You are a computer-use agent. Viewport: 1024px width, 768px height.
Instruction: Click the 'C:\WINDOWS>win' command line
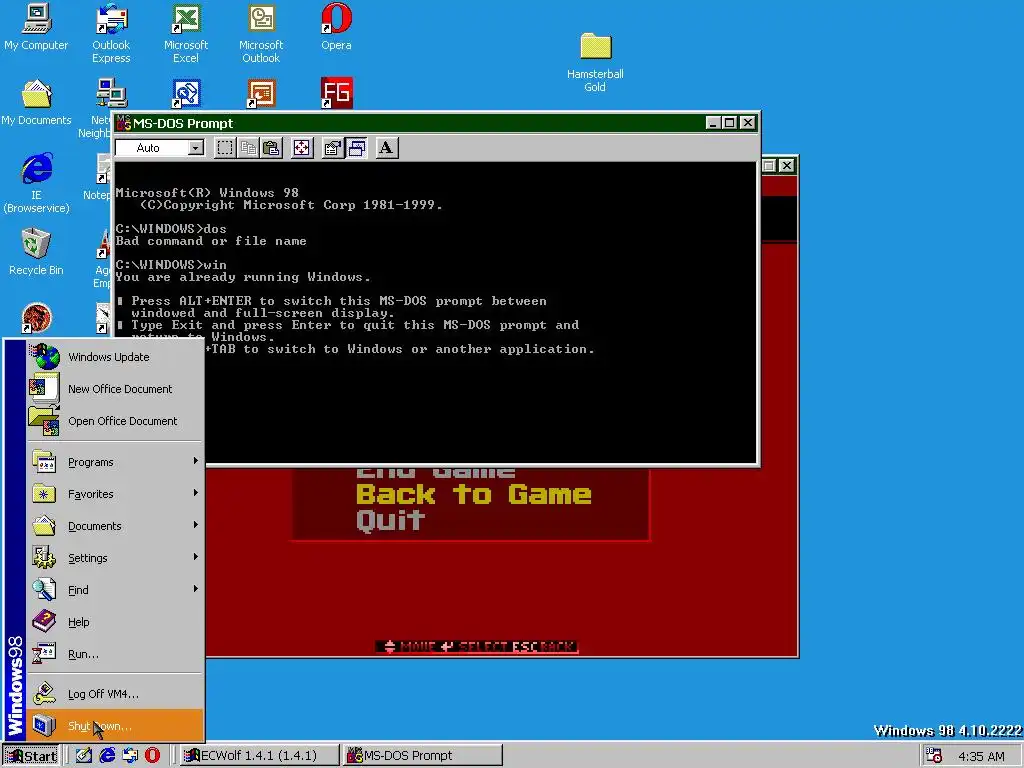click(171, 265)
